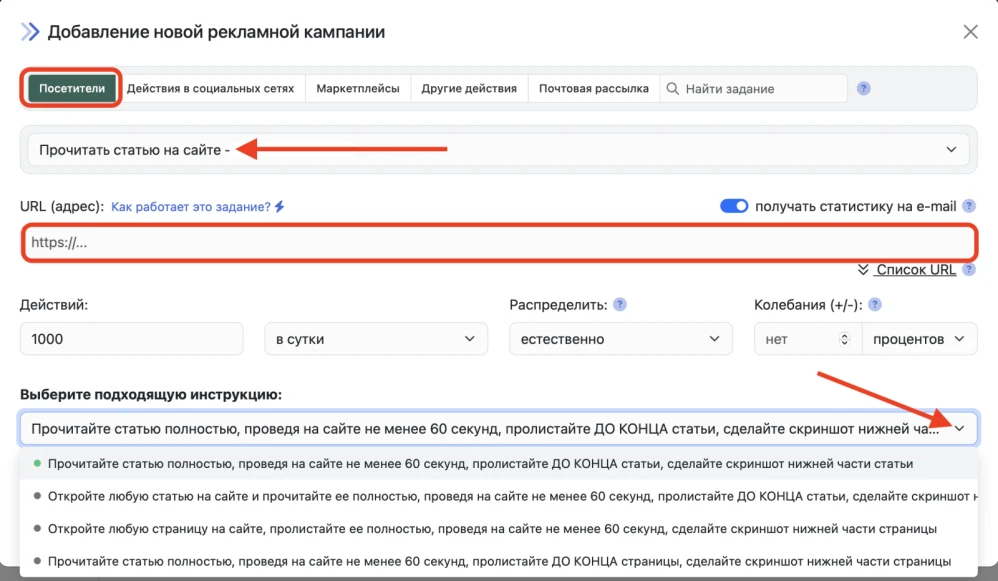Open the в сутки period dropdown
The width and height of the screenshot is (998, 581).
tap(376, 338)
